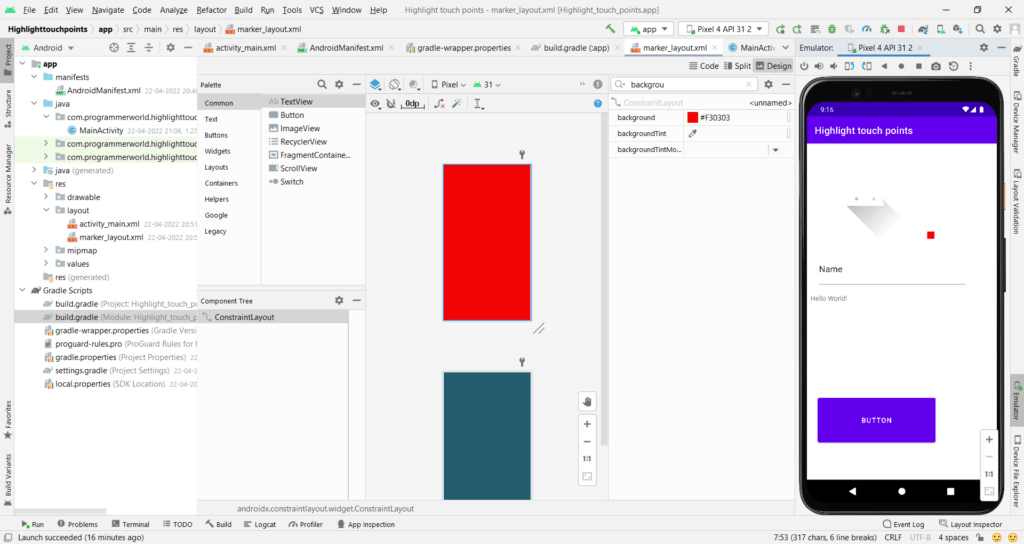Toggle the Emulator tool window side tab
The width and height of the screenshot is (1024, 544).
tap(1017, 398)
